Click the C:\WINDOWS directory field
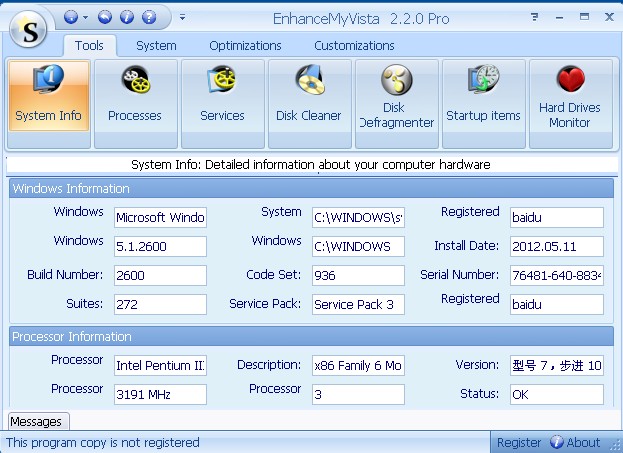The width and height of the screenshot is (623, 453). pyautogui.click(x=358, y=246)
